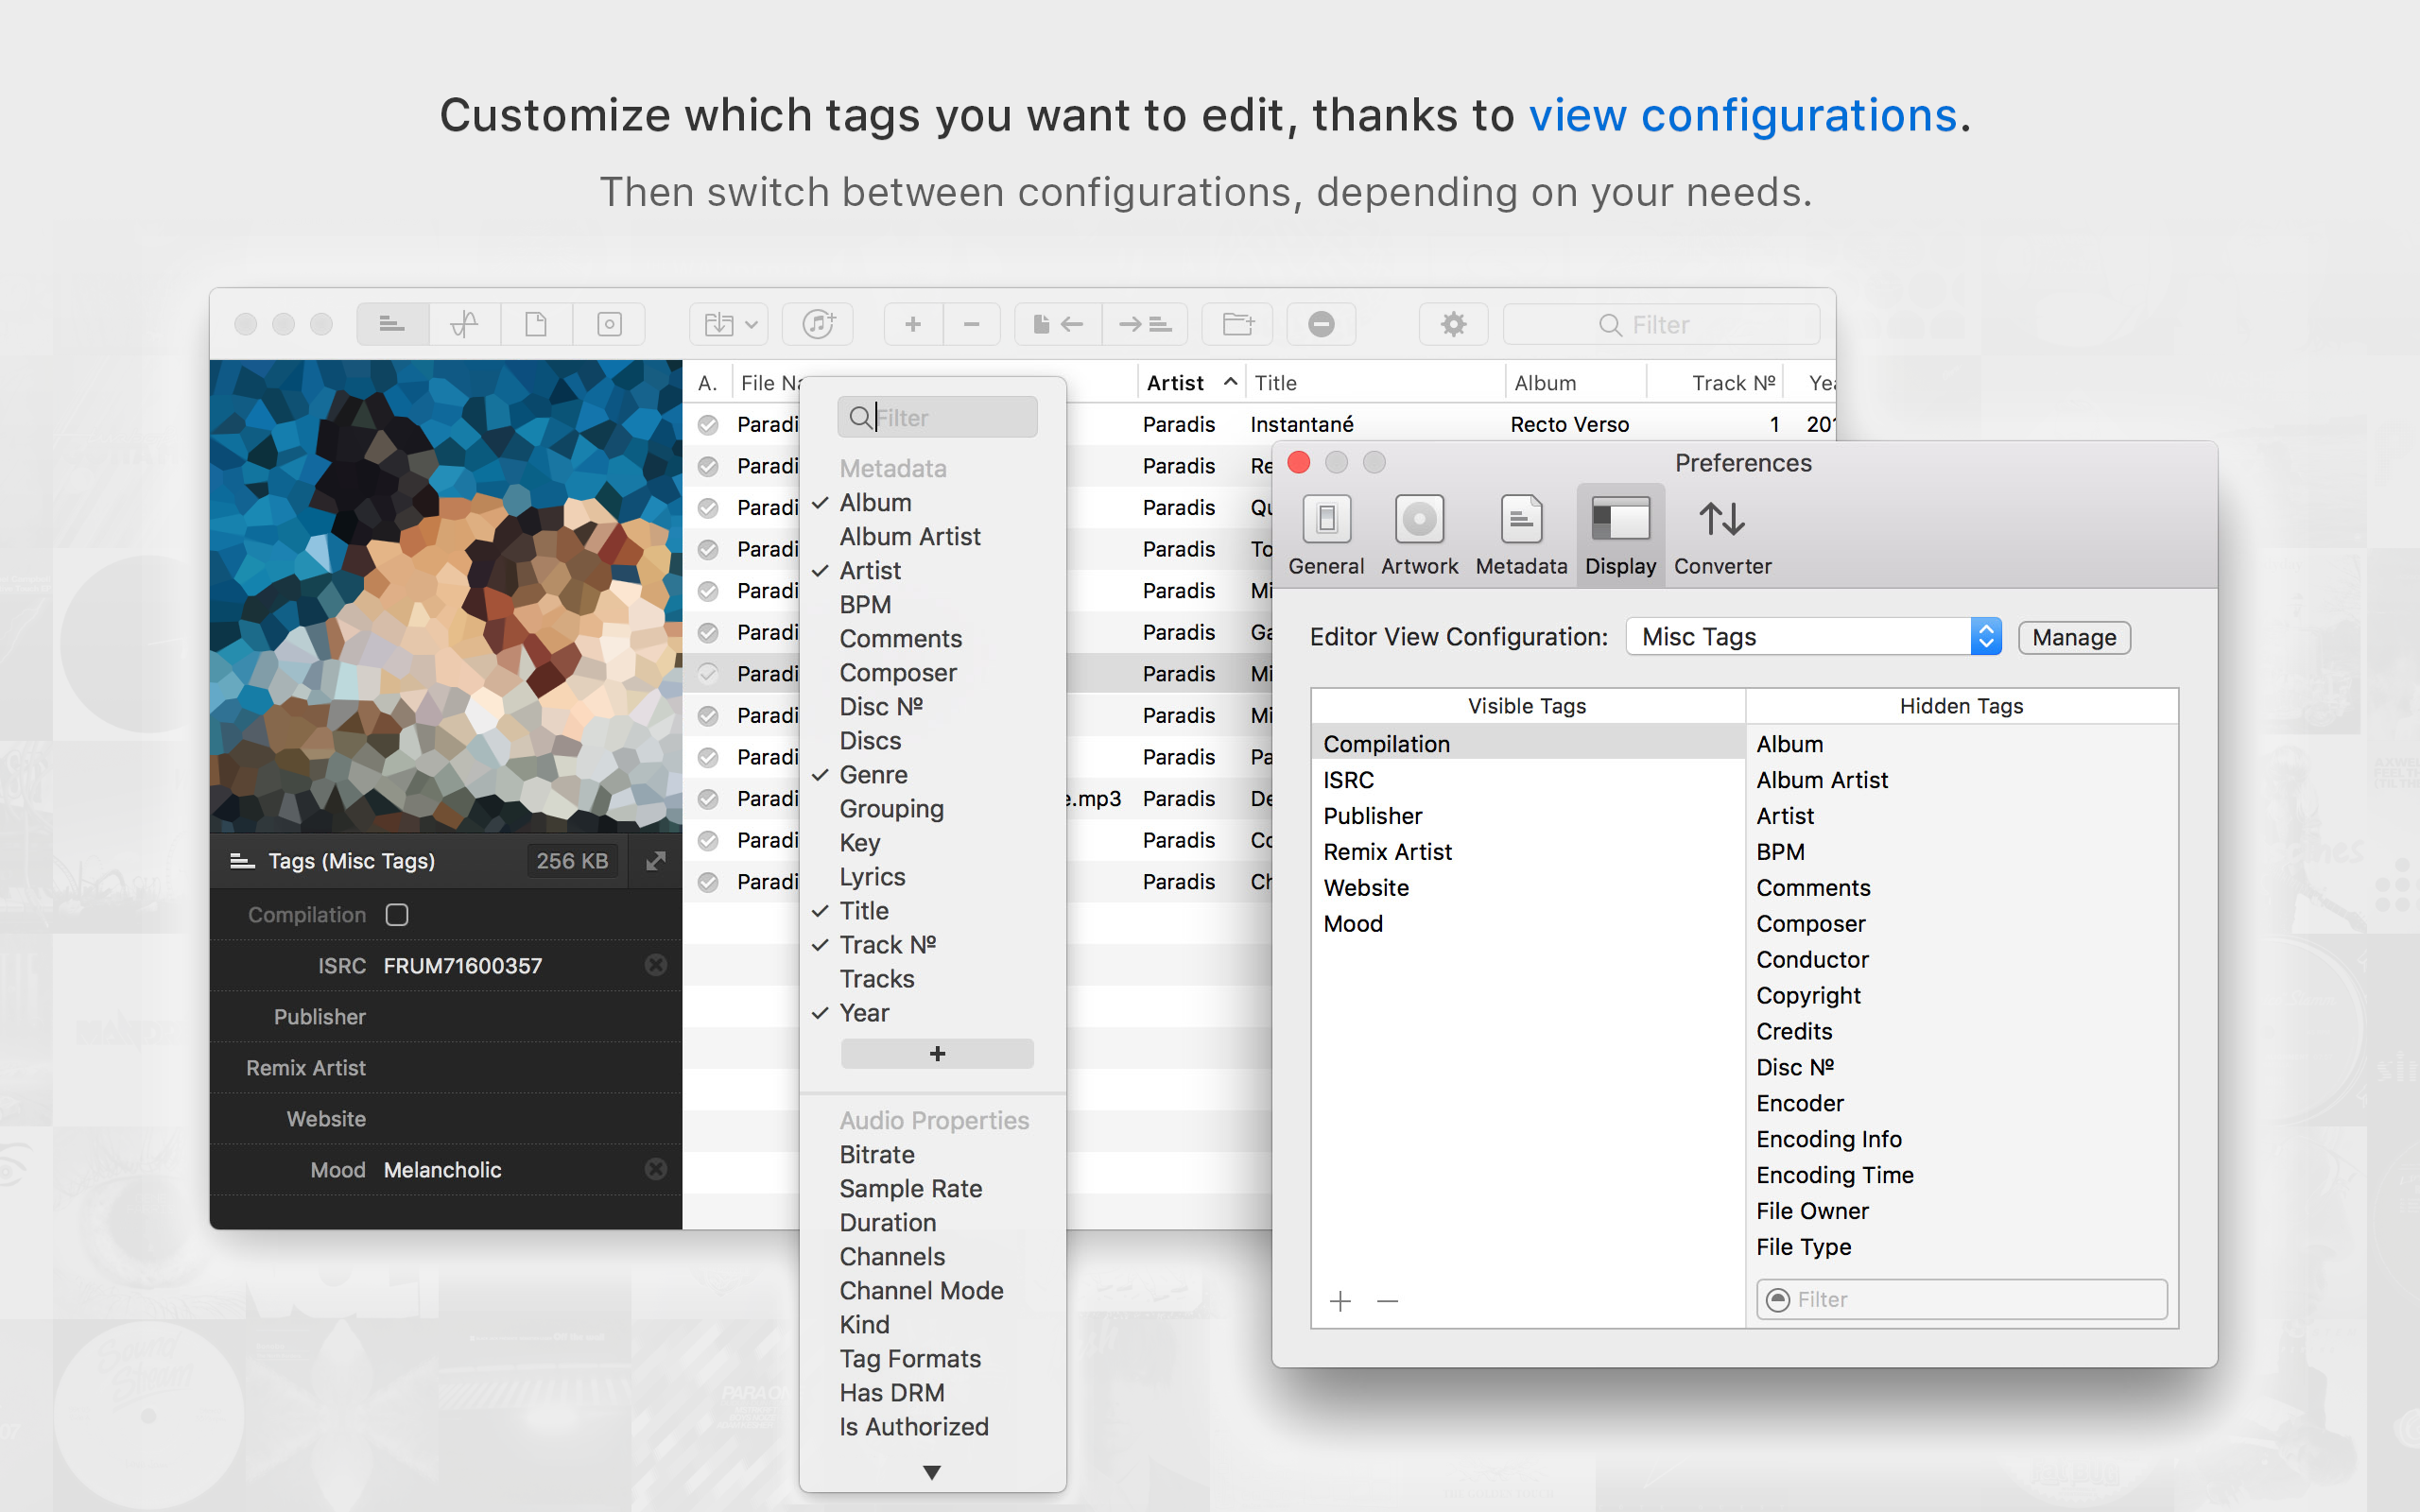
Task: Select the Metadata preferences icon
Action: (x=1519, y=532)
